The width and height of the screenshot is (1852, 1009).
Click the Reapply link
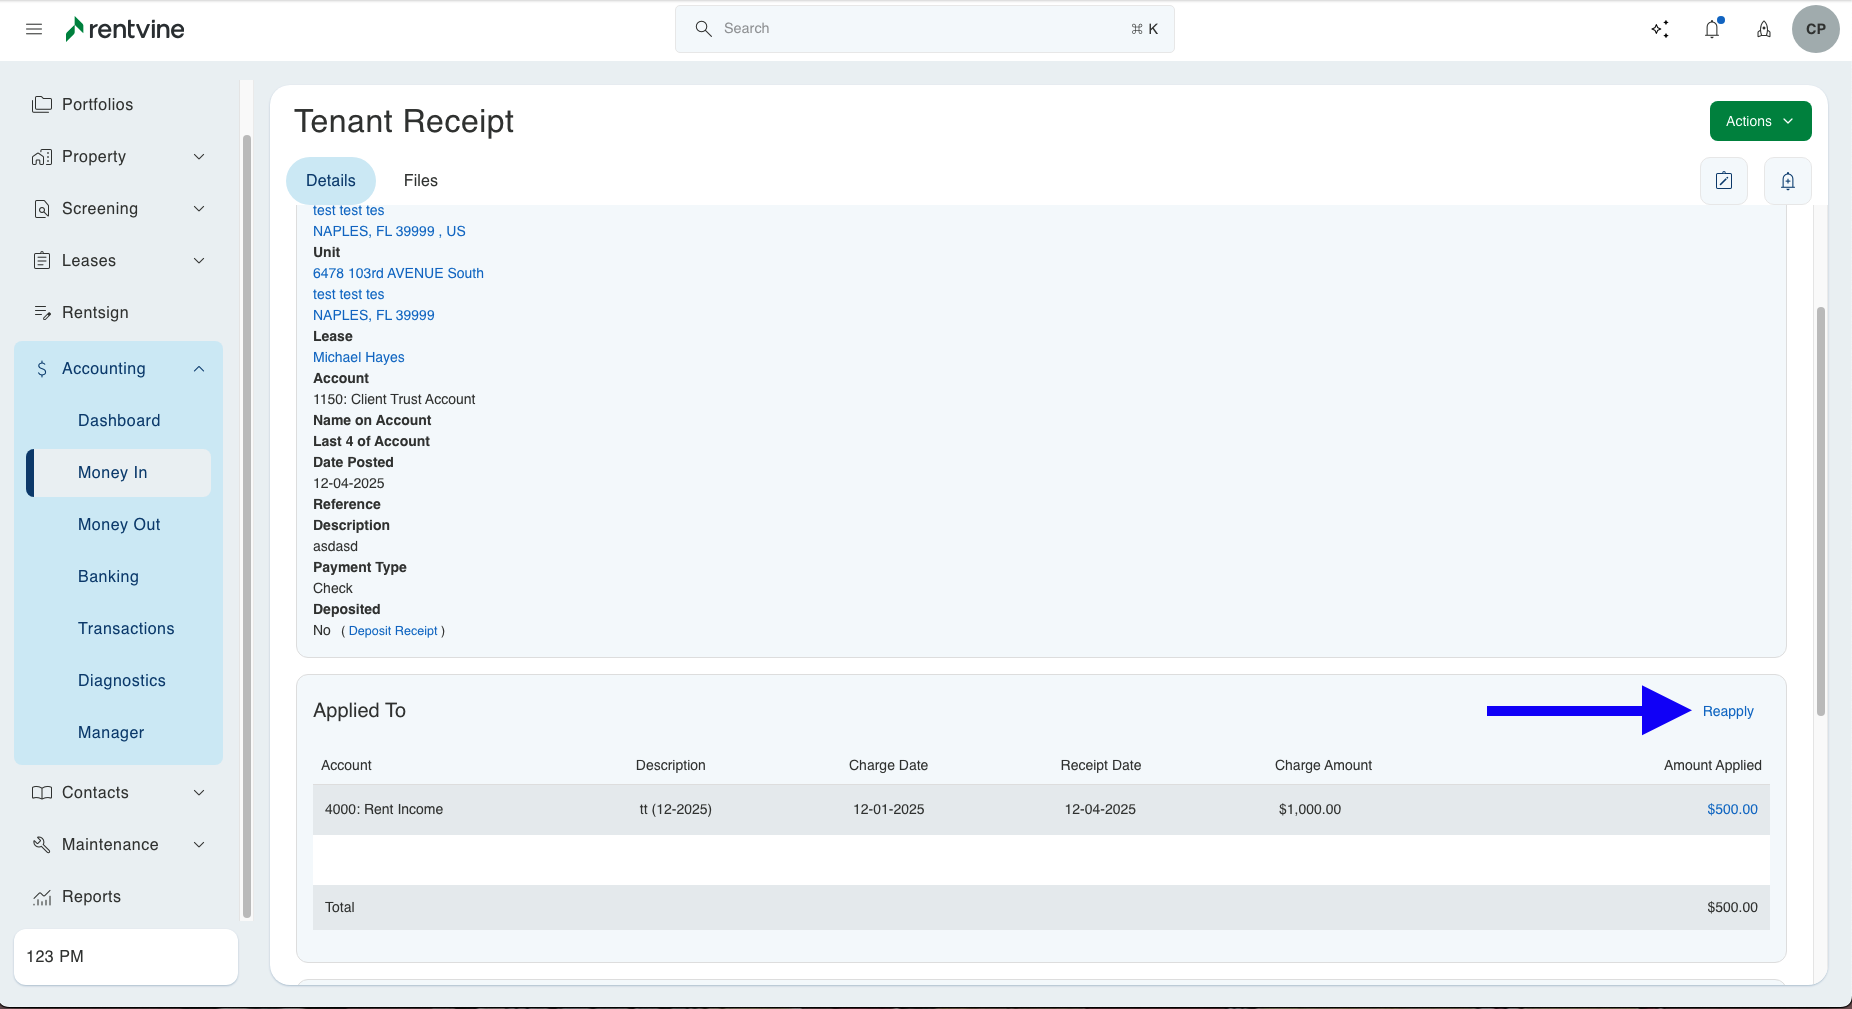point(1727,711)
